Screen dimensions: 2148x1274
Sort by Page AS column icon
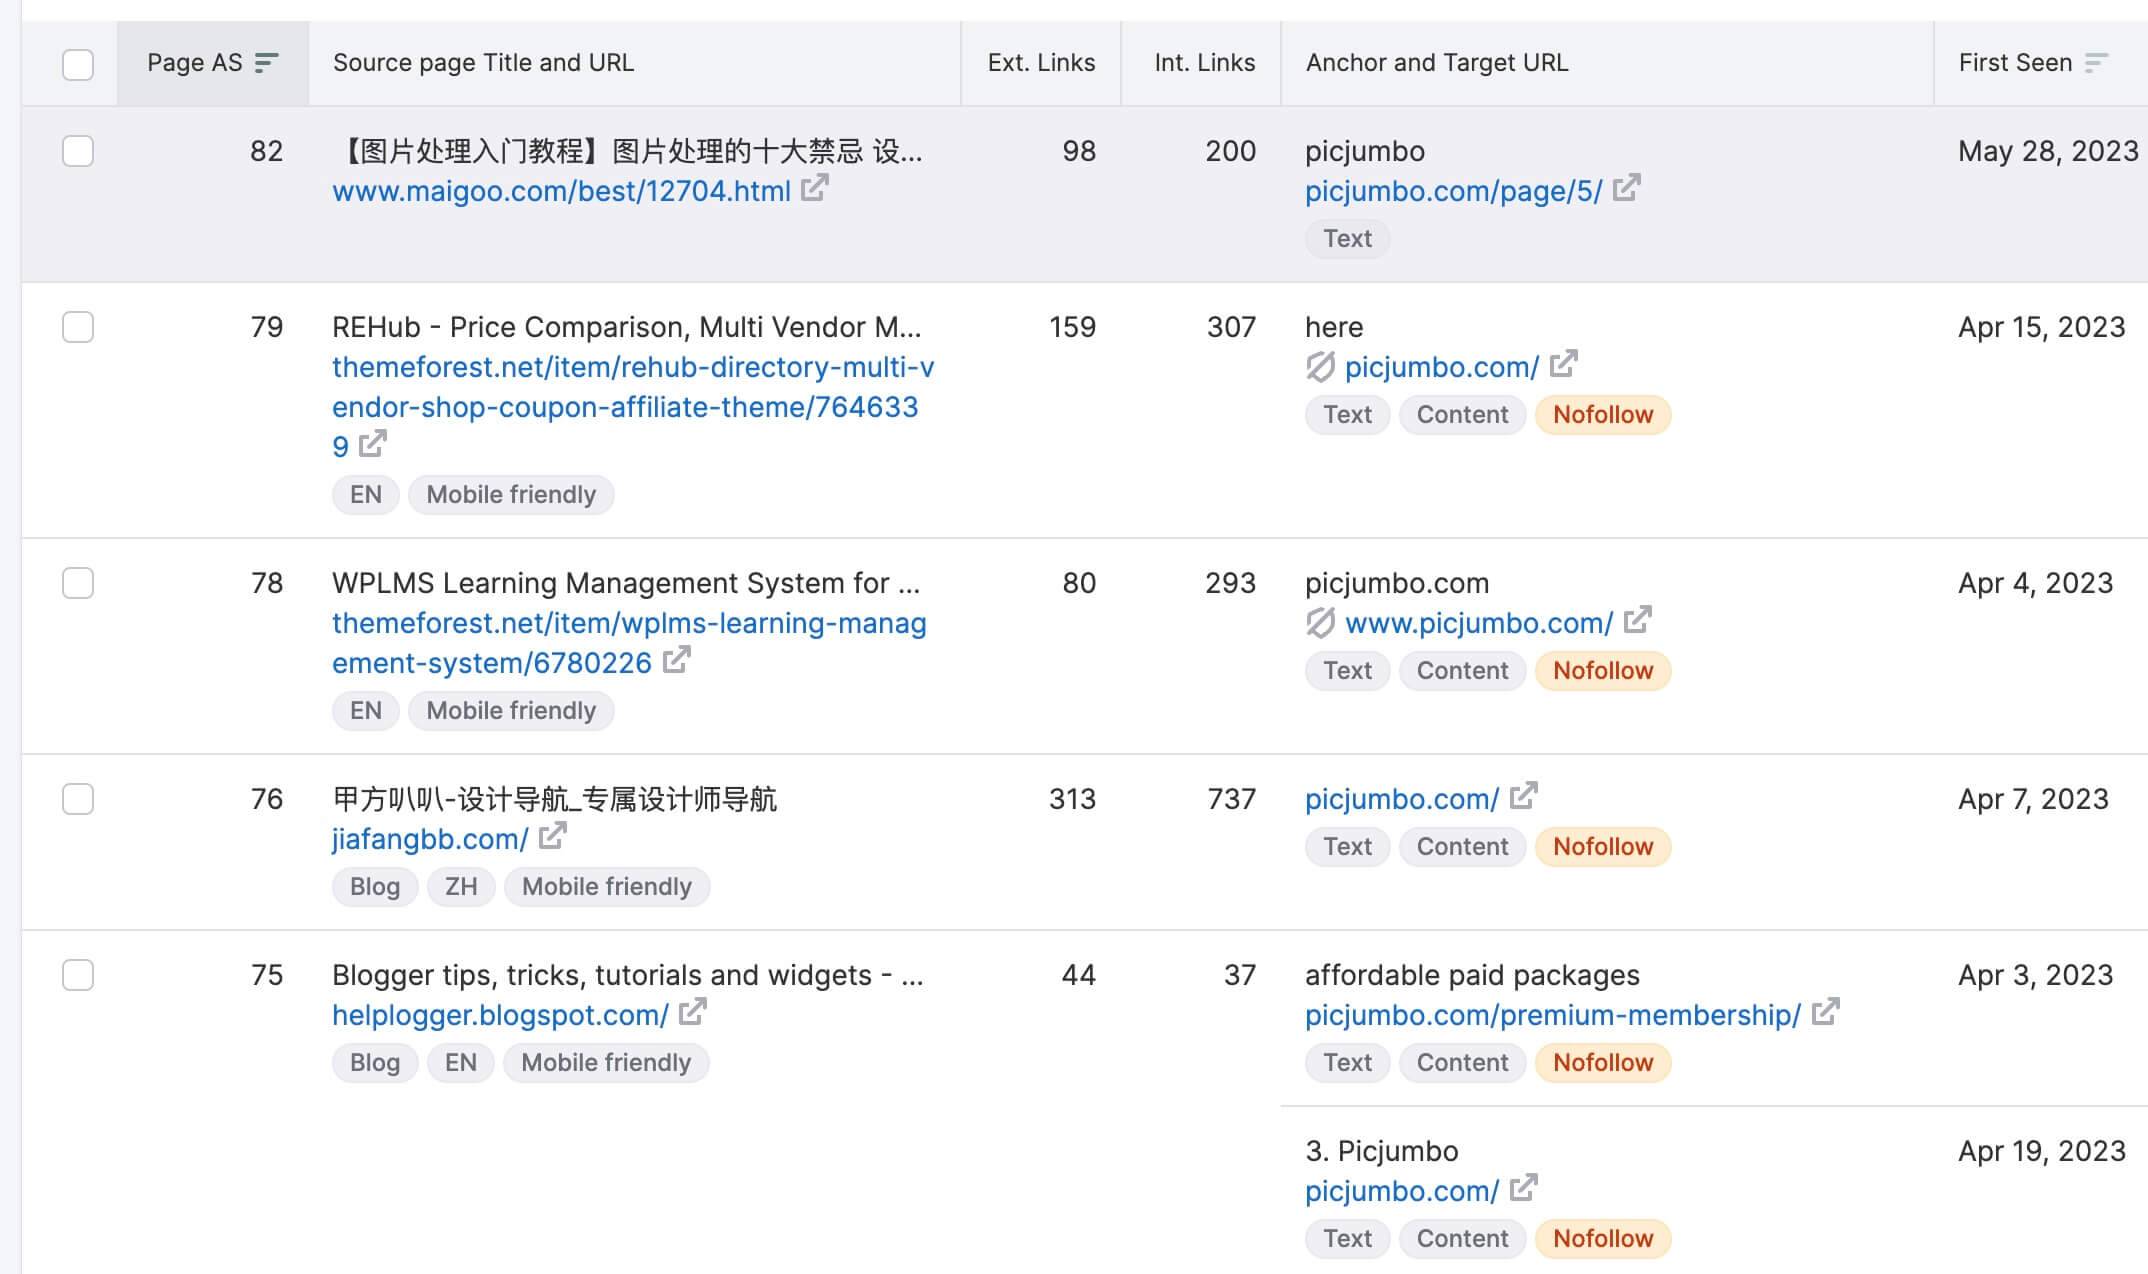pyautogui.click(x=266, y=63)
